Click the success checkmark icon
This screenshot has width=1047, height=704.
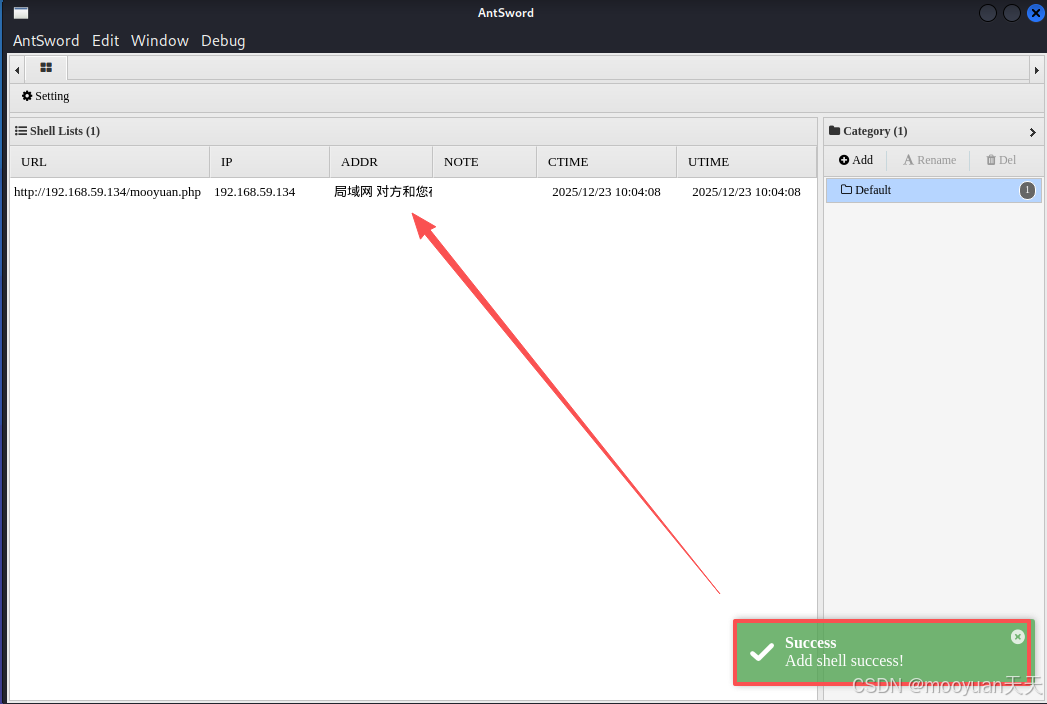761,652
